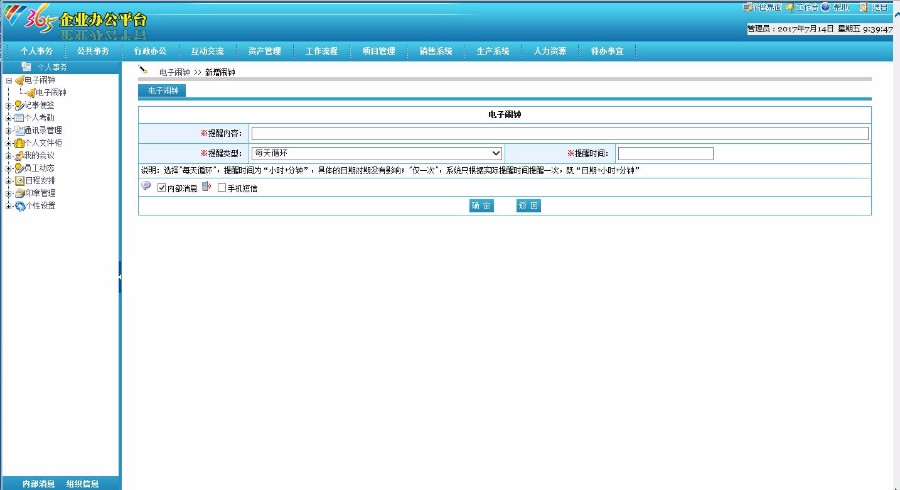Expand the 记事便签 tree node
900x490 pixels.
[x=9, y=106]
